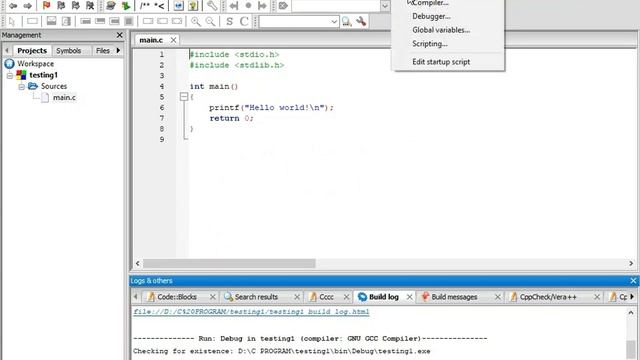640x360 pixels.
Task: Click the green document icon in the top toolbar
Action: 126,5
